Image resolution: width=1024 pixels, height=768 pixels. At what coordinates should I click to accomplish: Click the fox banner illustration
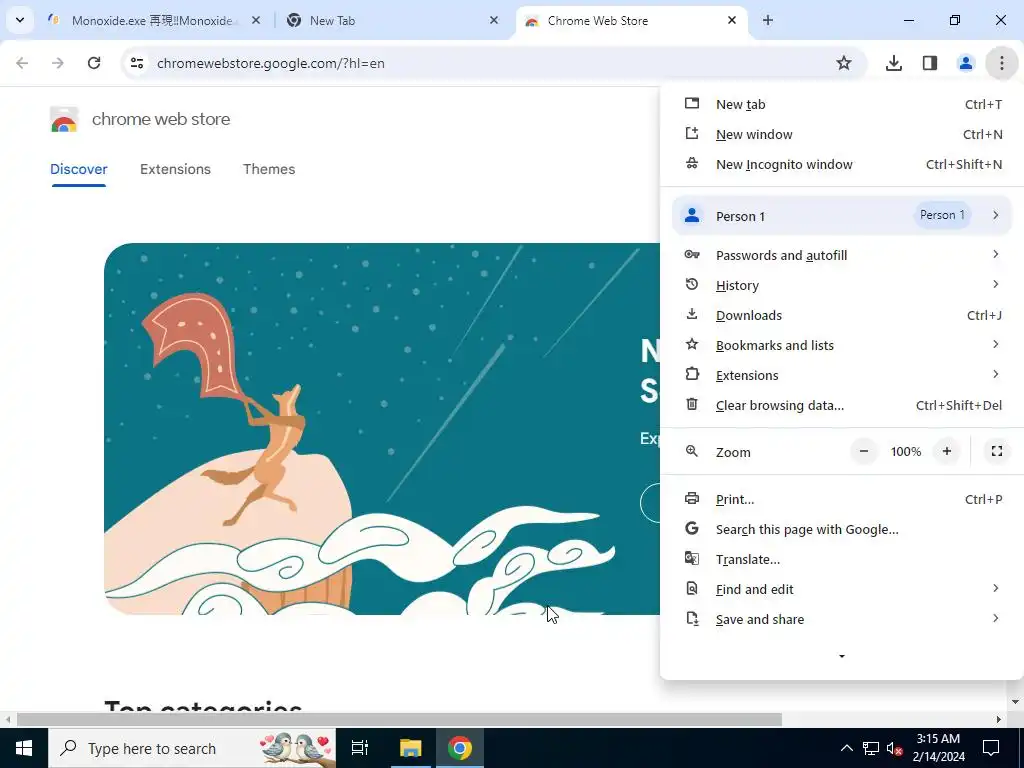[382, 429]
